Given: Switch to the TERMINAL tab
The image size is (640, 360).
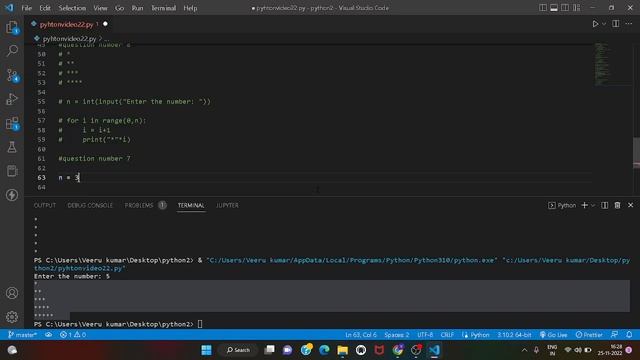Looking at the screenshot, I should point(191,205).
